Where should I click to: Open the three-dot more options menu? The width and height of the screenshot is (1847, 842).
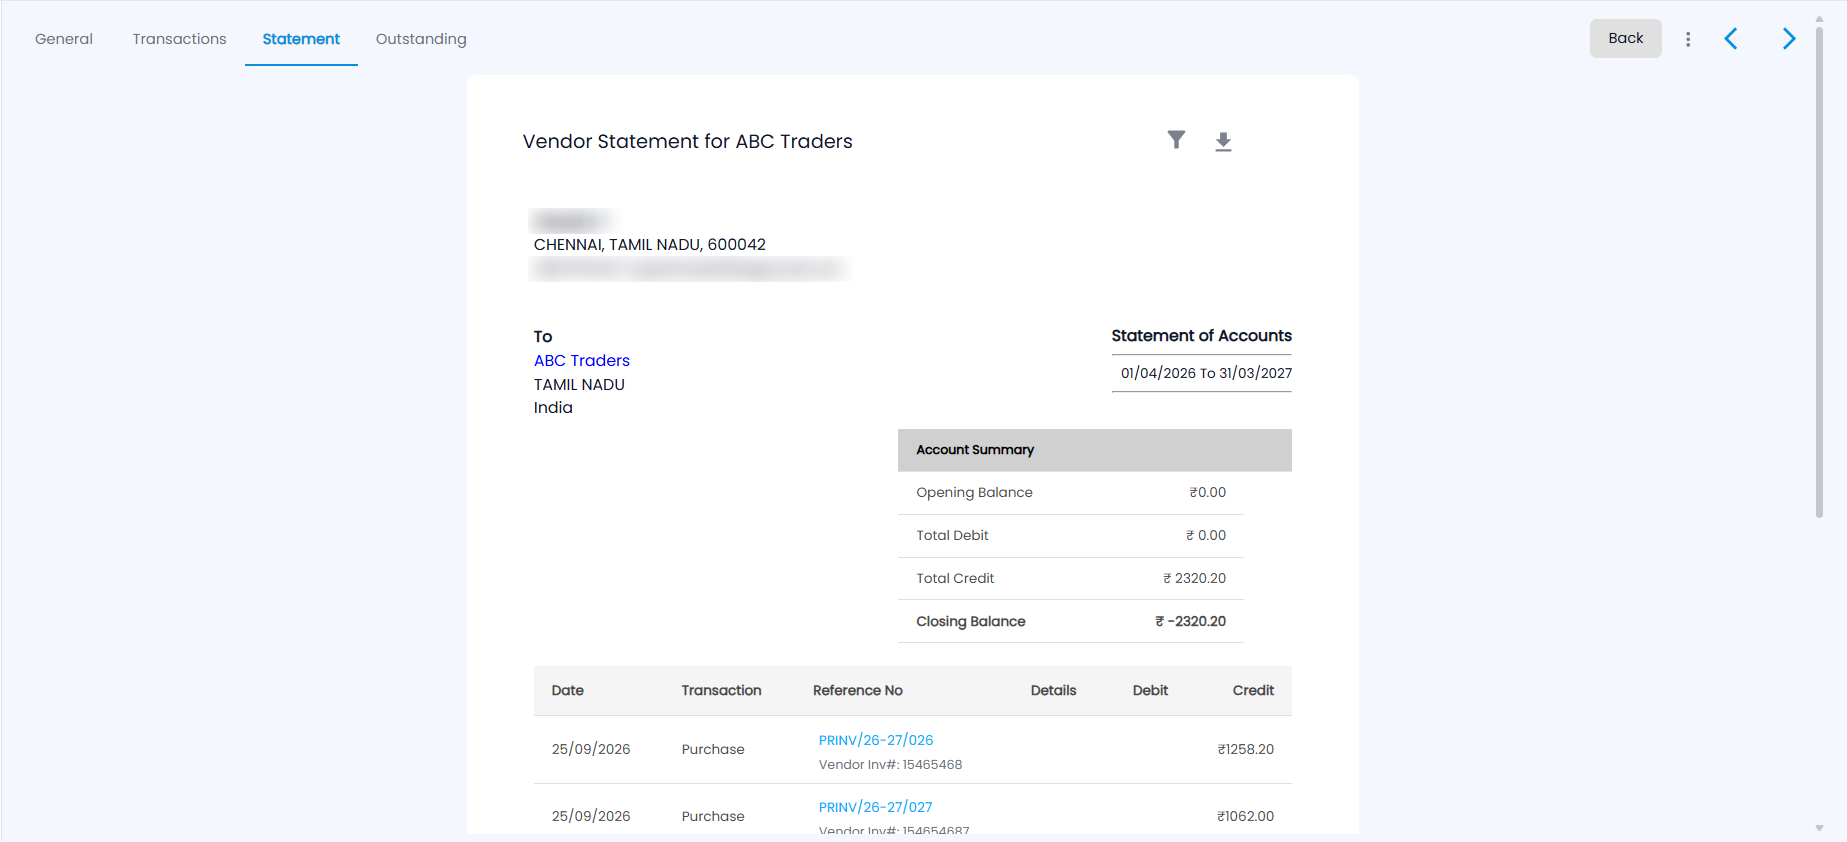pos(1688,39)
